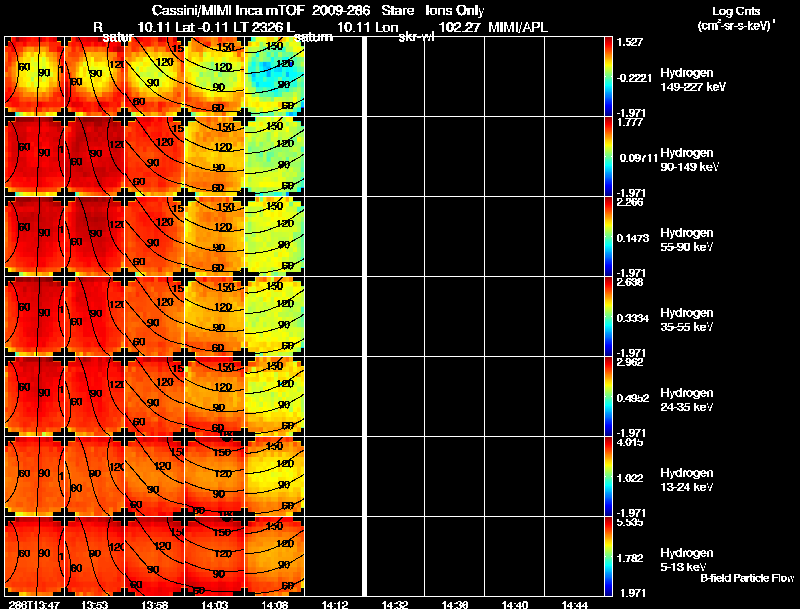Click the empty 149-227 keV panel at 14:36
This screenshot has height=609, width=800.
(455, 77)
